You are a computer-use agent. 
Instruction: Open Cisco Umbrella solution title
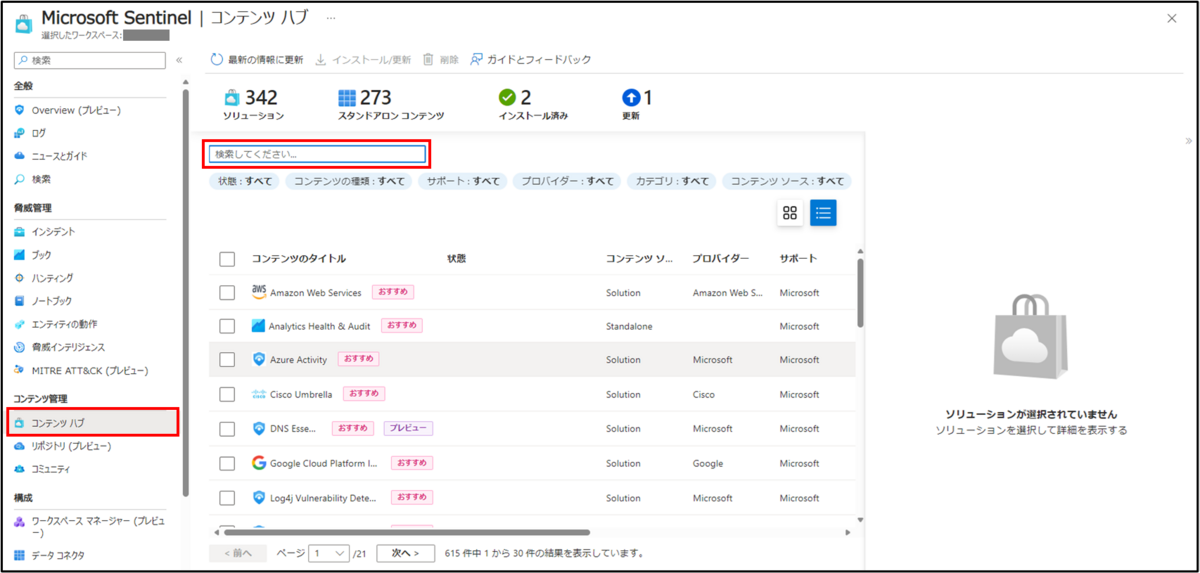tap(301, 394)
